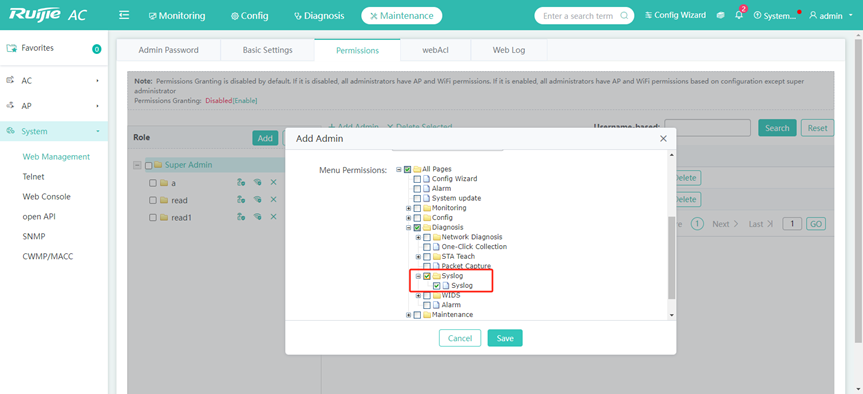Tick the Network Diagnosis checkbox

coord(427,237)
